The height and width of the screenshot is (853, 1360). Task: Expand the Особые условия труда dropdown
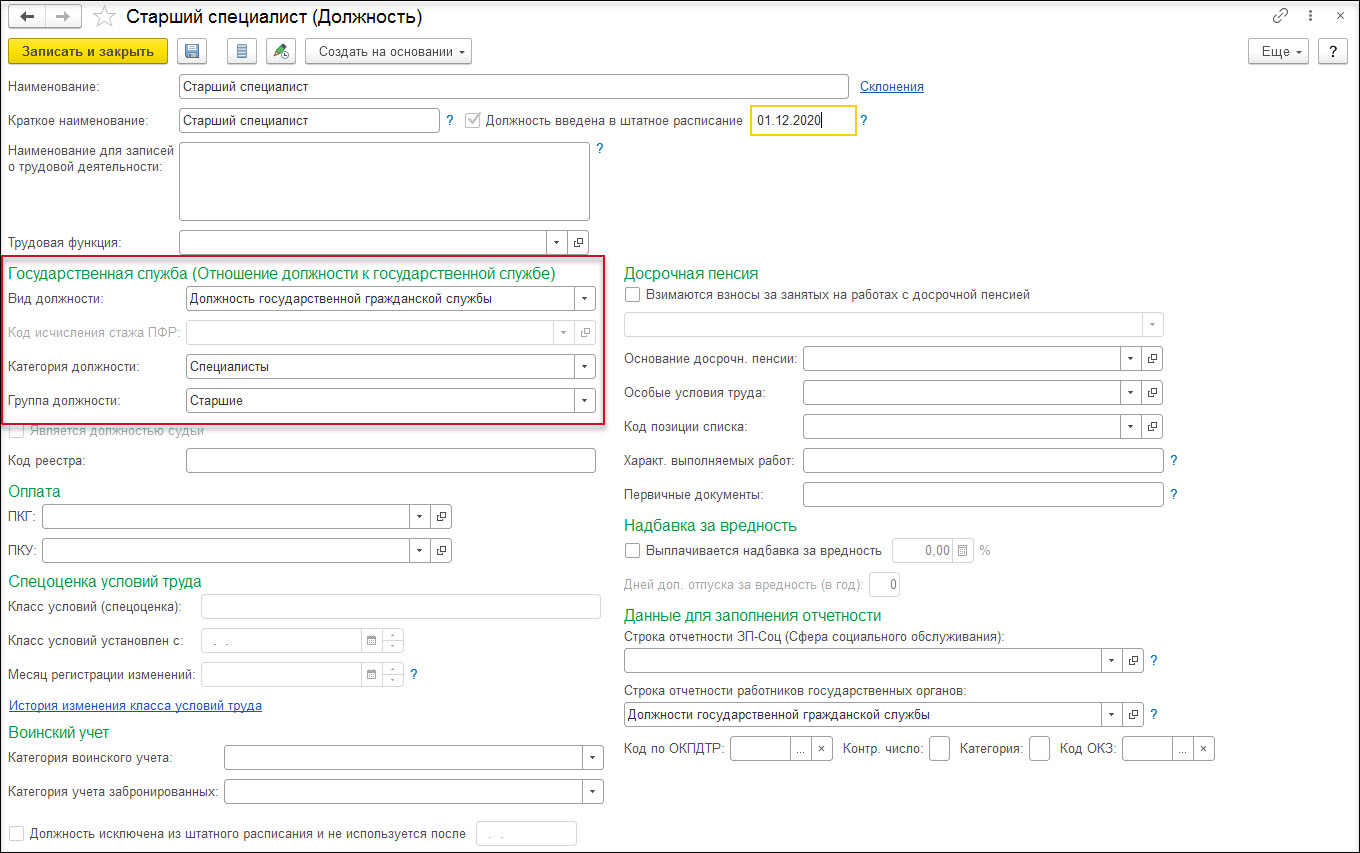click(x=1131, y=392)
